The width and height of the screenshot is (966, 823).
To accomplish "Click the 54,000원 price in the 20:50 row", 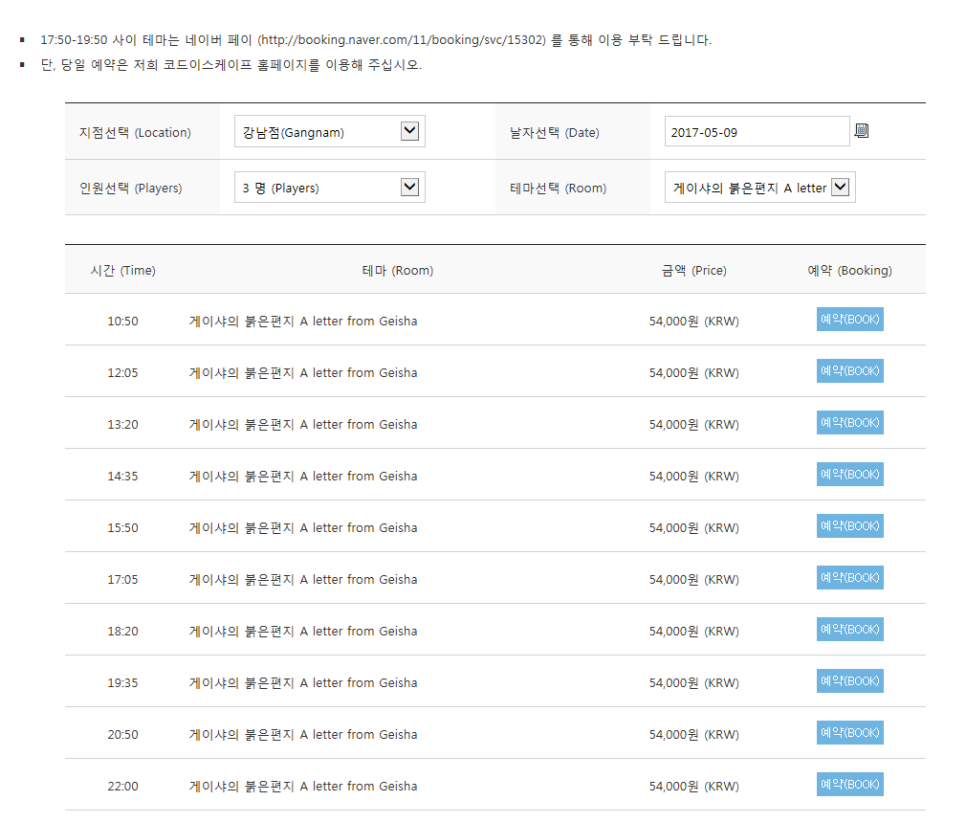I will [x=694, y=735].
